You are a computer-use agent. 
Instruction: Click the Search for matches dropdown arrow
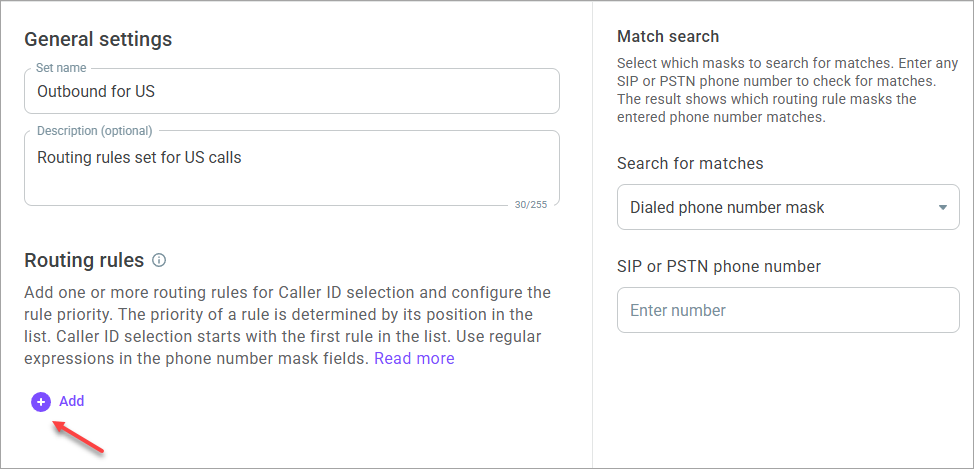(x=942, y=208)
